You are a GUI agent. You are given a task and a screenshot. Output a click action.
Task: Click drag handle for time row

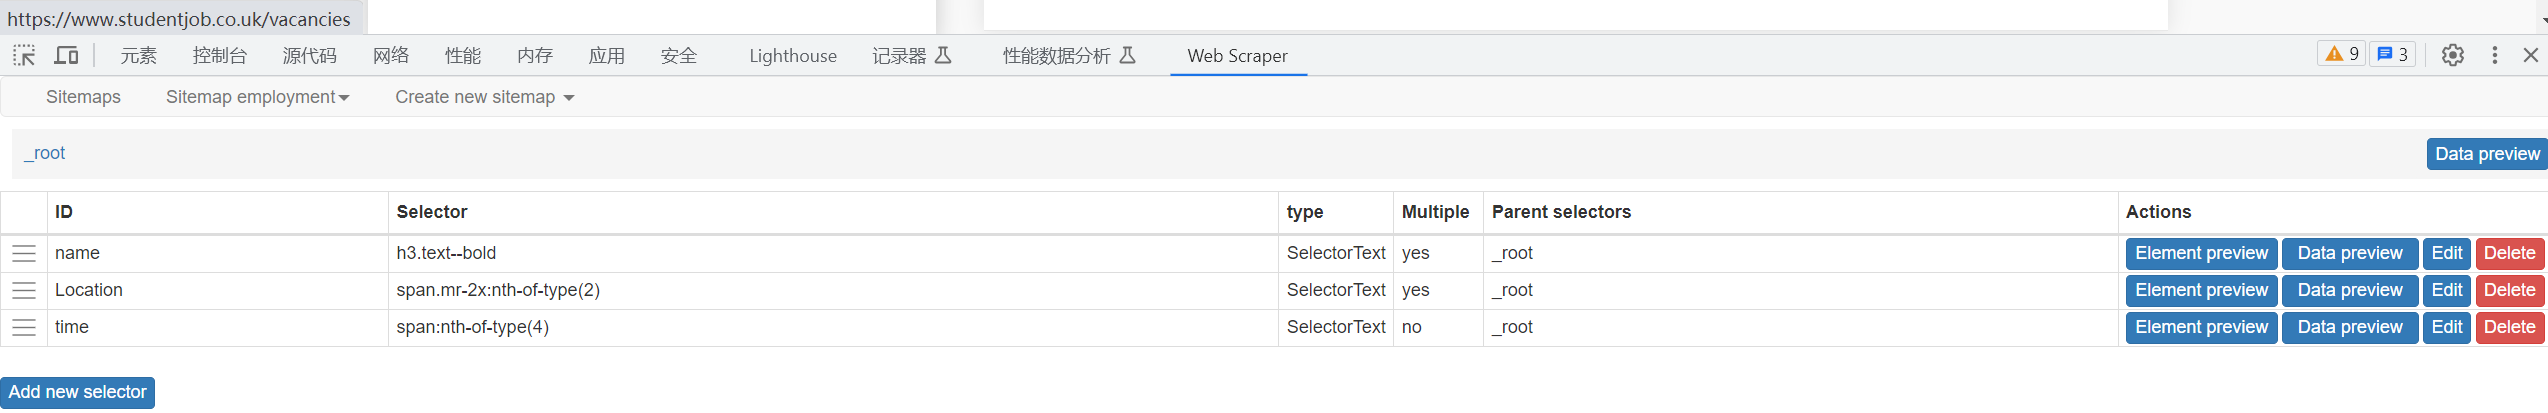pyautogui.click(x=24, y=328)
